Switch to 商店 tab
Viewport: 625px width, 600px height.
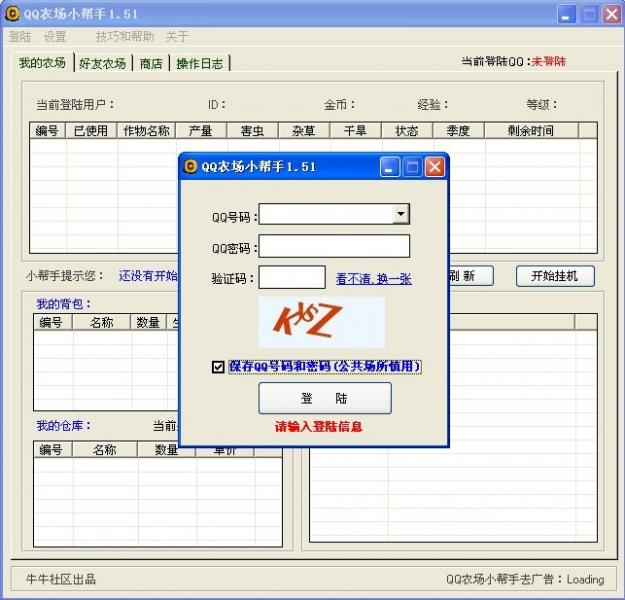pyautogui.click(x=151, y=63)
